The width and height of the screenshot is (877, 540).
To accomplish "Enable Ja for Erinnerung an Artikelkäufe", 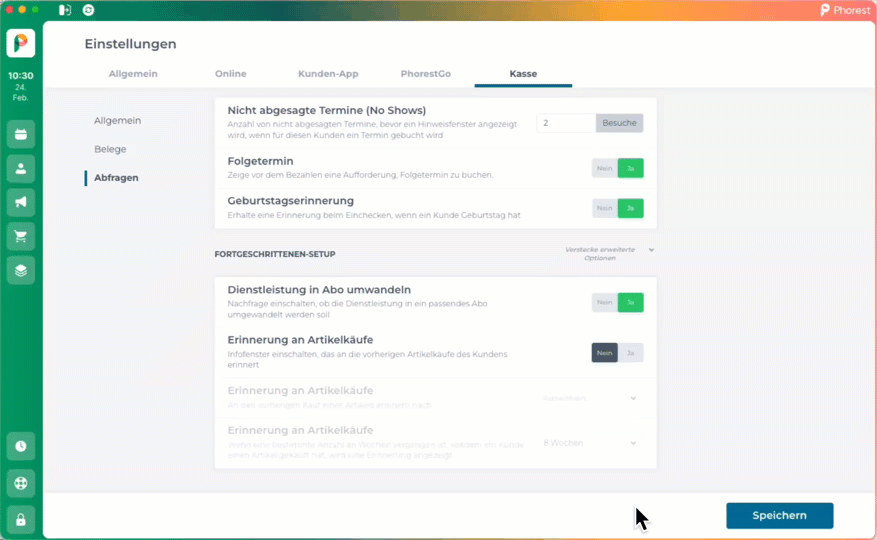I will coord(630,353).
